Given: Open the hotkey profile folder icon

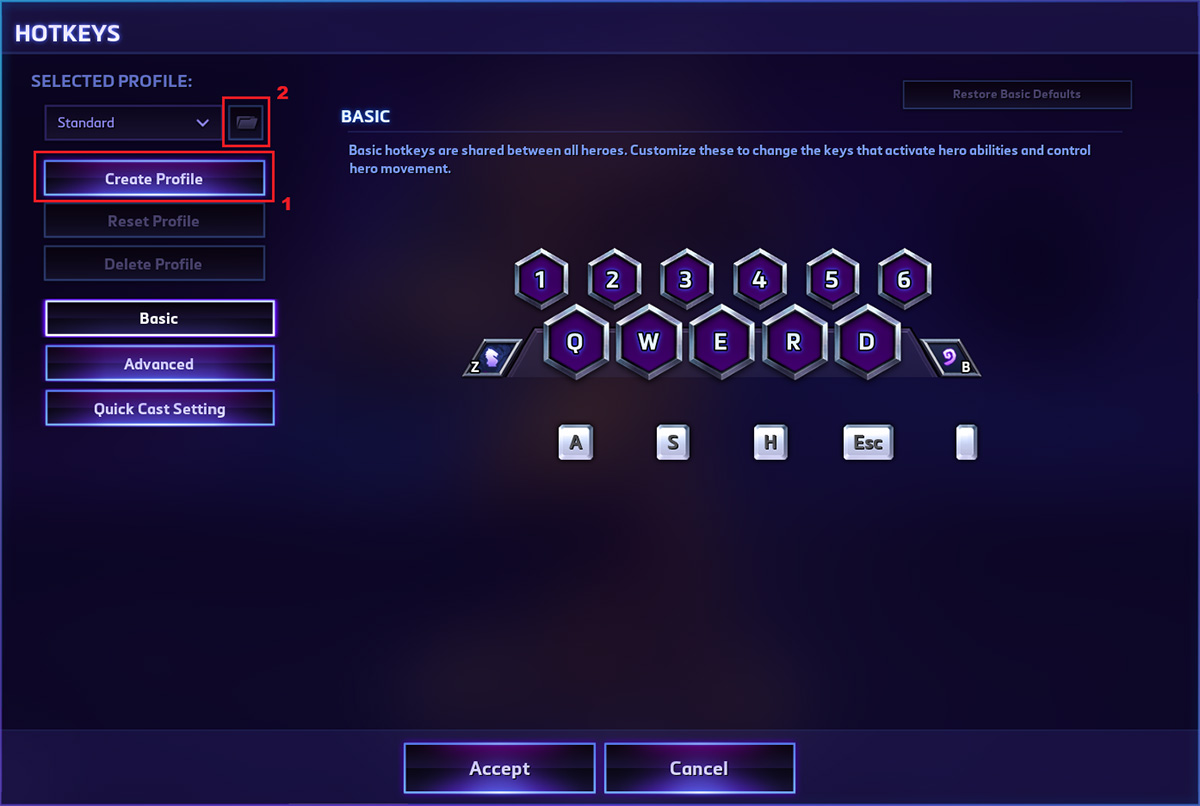Looking at the screenshot, I should pos(247,123).
